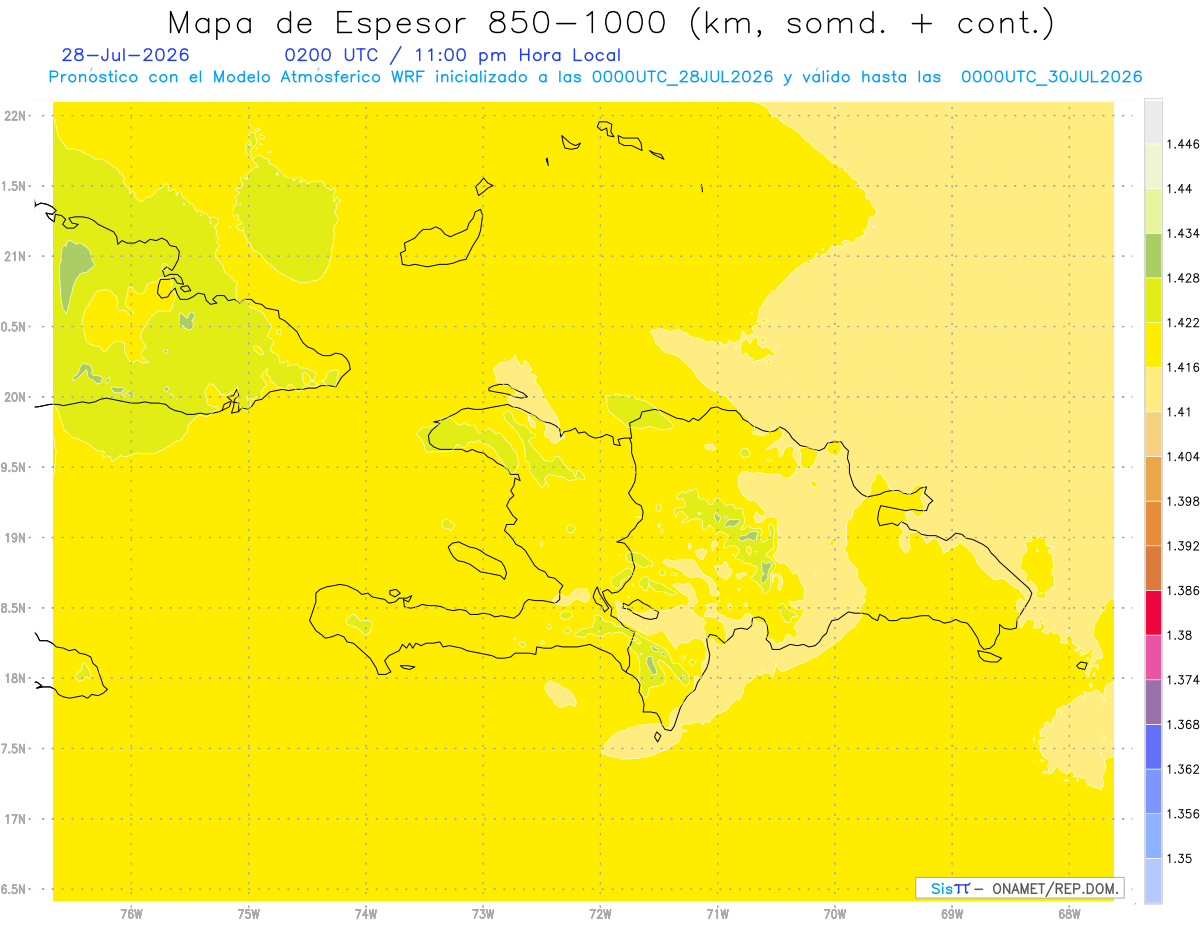Click the '17N' latitude label
1200x927 pixels.
click(17, 819)
